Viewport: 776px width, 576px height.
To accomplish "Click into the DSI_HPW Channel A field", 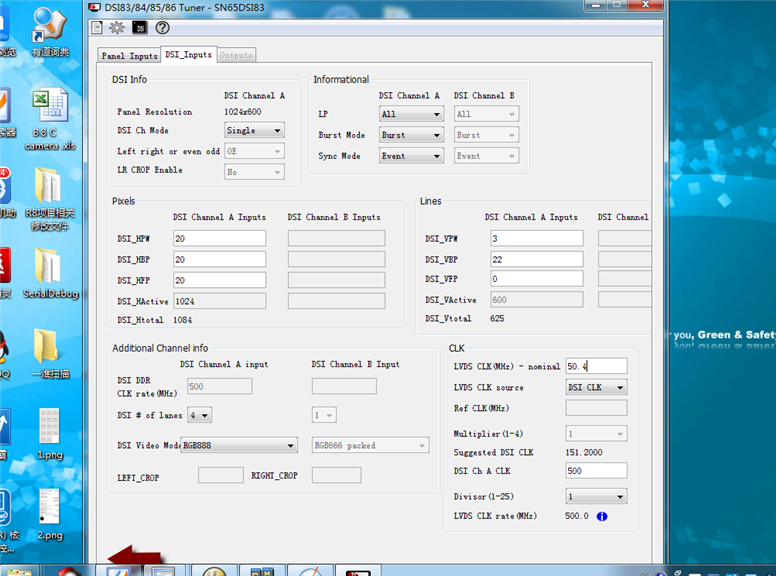I will tap(220, 239).
